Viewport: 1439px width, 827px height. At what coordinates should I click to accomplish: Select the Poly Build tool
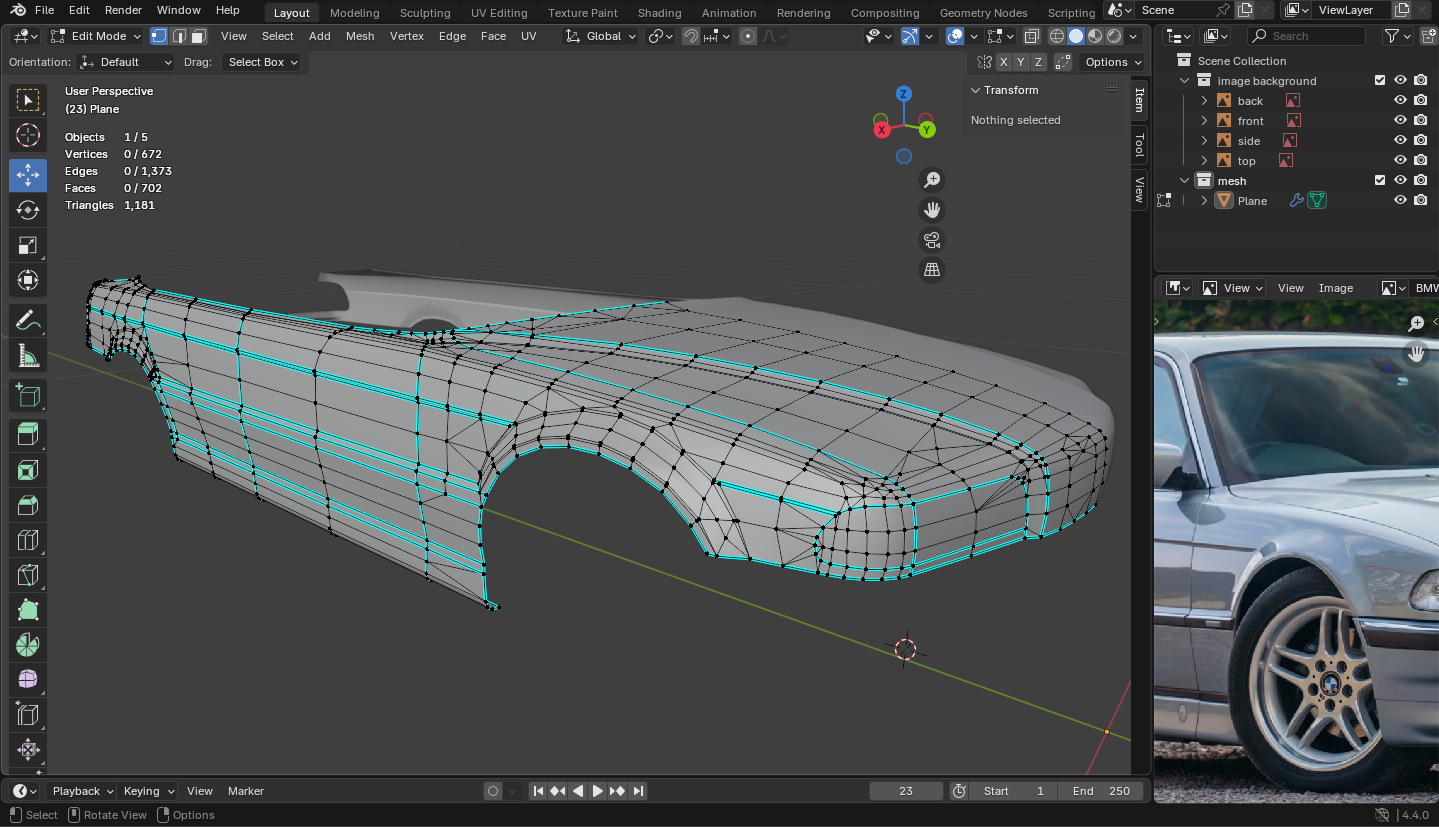28,610
